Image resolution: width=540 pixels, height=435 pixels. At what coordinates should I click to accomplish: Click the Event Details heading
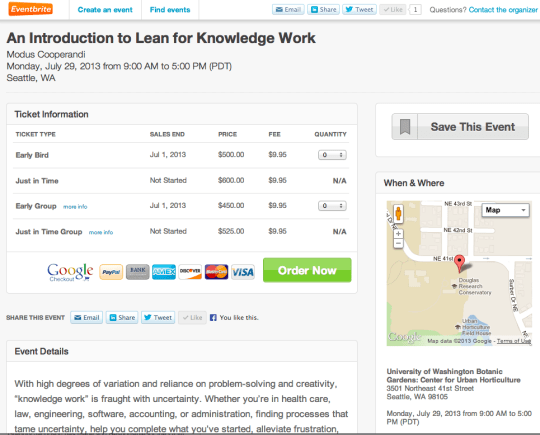click(x=41, y=351)
